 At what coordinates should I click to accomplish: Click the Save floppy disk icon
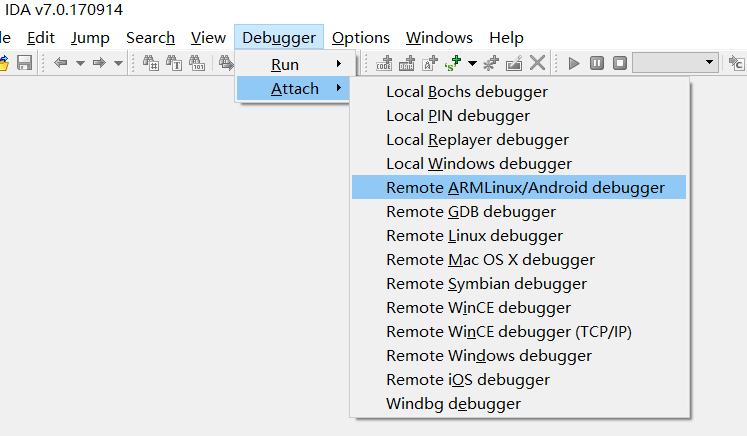tap(24, 63)
